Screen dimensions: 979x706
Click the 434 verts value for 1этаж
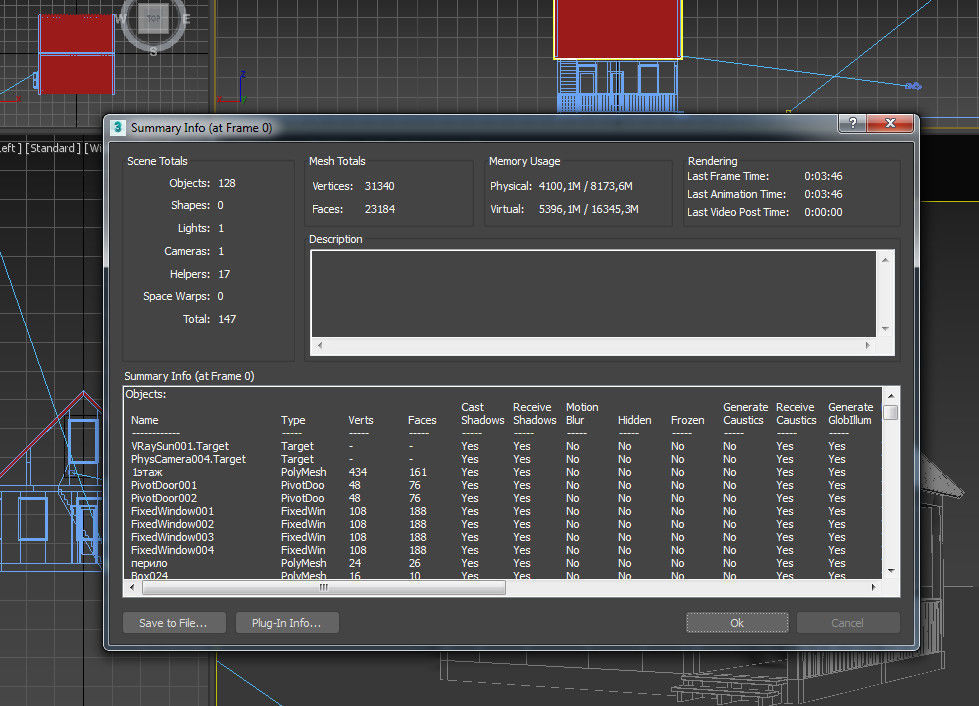coord(358,473)
